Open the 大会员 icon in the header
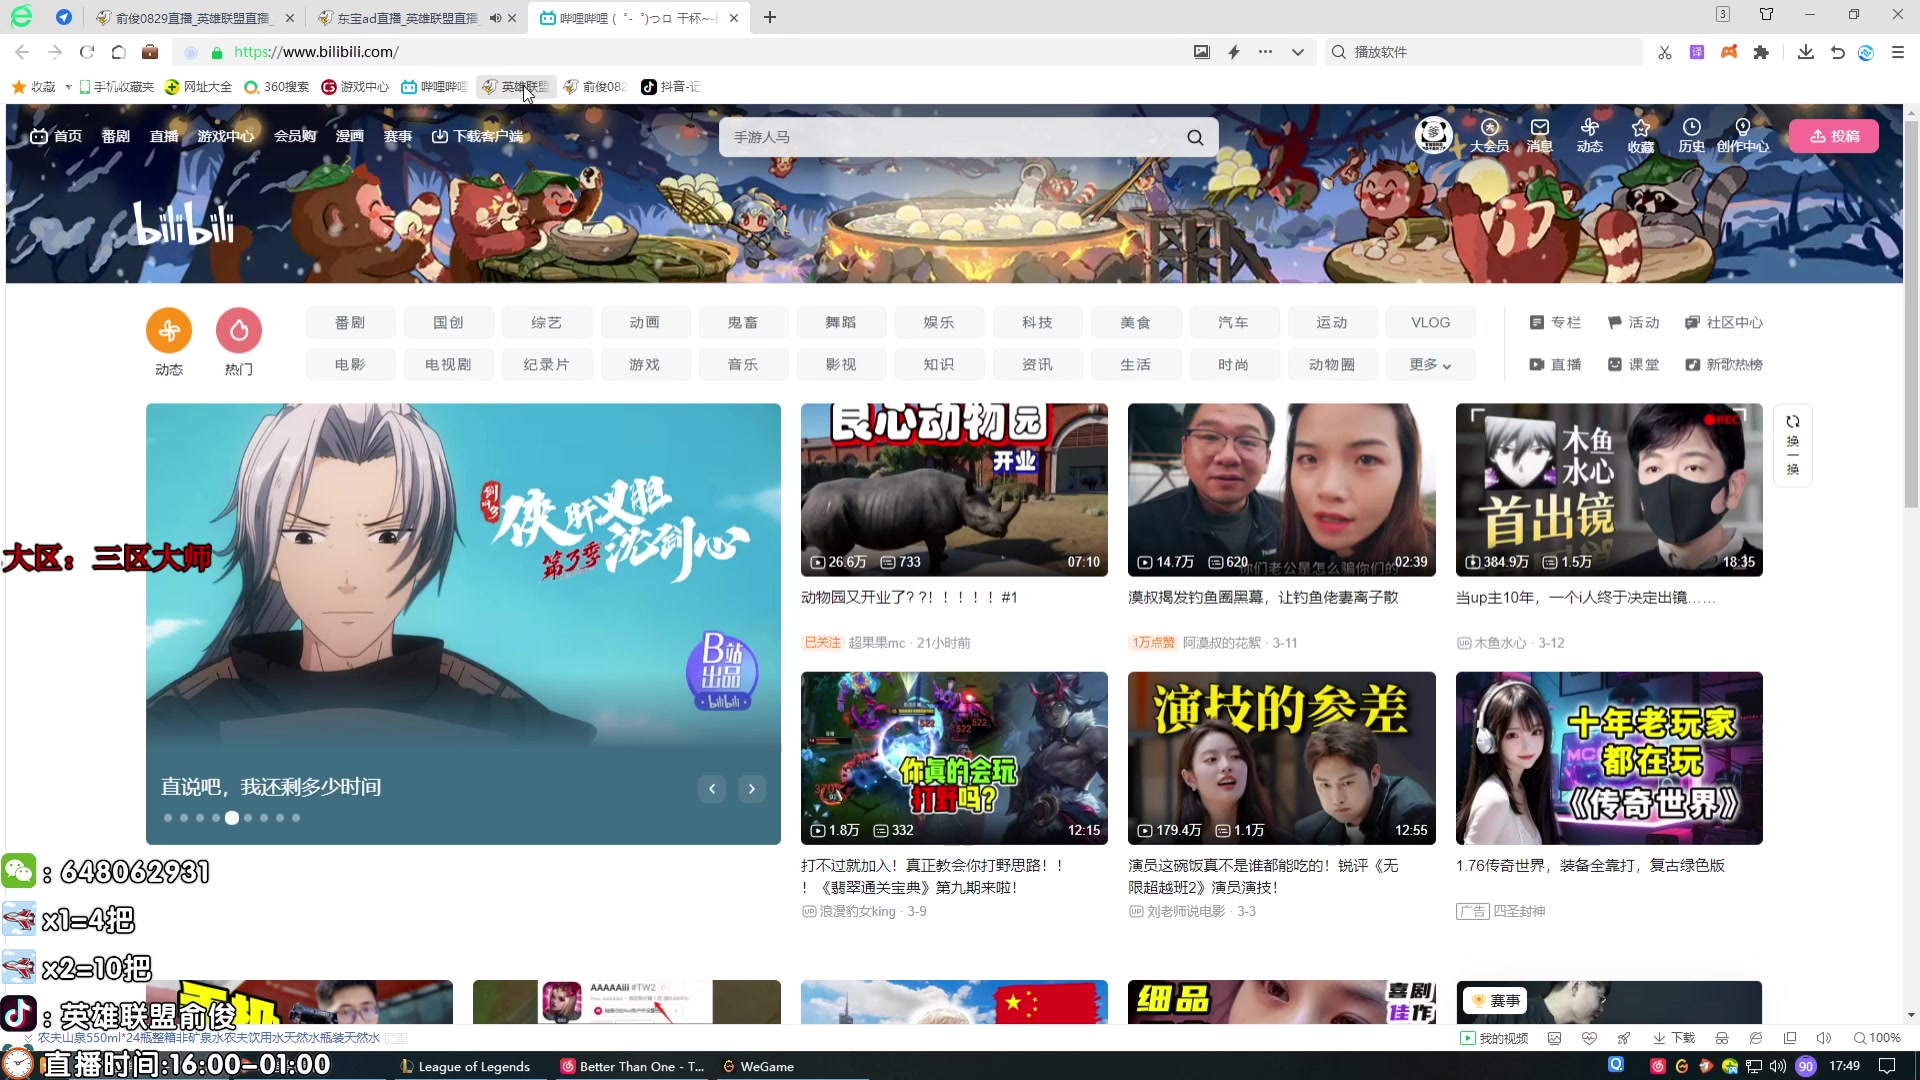 [x=1489, y=135]
